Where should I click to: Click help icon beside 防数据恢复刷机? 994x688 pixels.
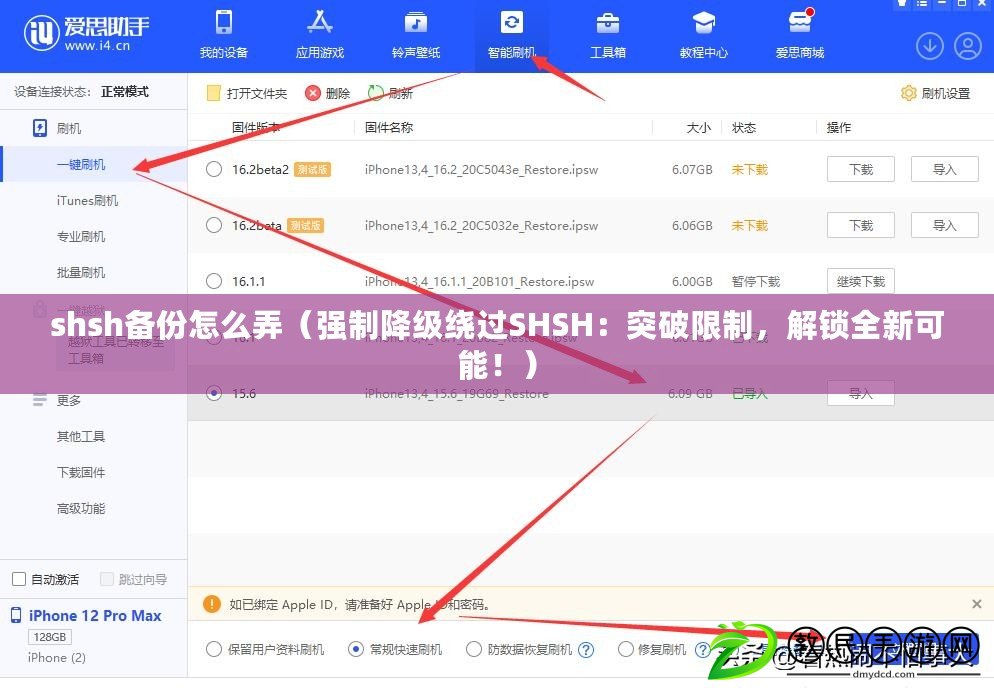tap(586, 650)
